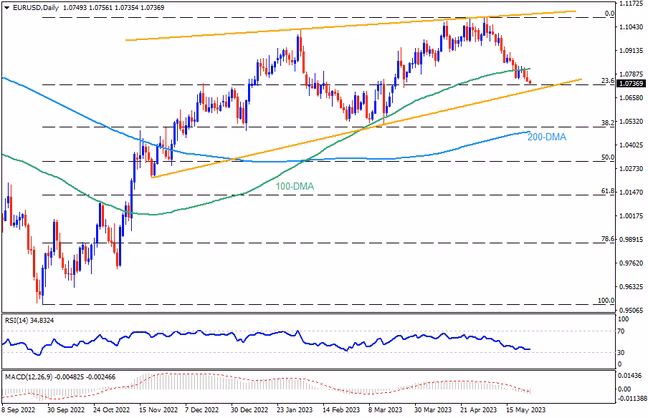This screenshot has height=418, width=648.
Task: Click the 8 Sep 2022 date marker
Action: [x=18, y=410]
